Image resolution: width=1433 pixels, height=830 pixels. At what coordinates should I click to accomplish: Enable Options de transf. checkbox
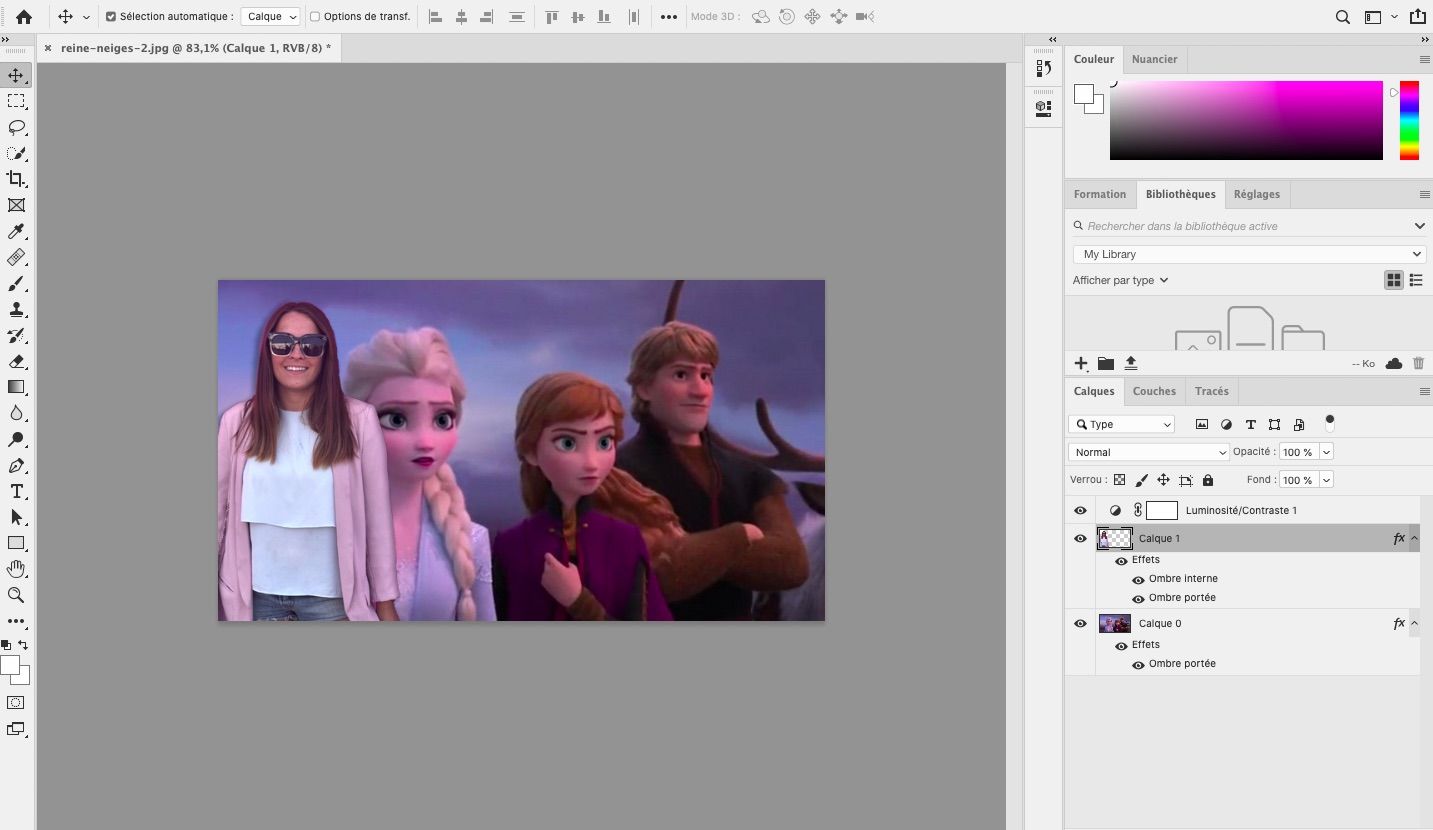(x=315, y=17)
